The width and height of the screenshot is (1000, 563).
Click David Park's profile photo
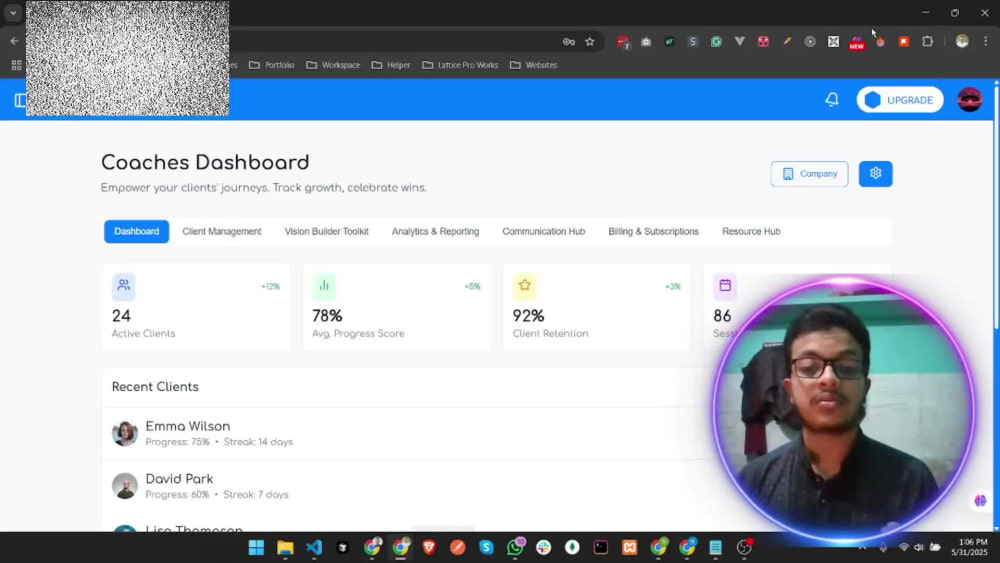coord(125,486)
